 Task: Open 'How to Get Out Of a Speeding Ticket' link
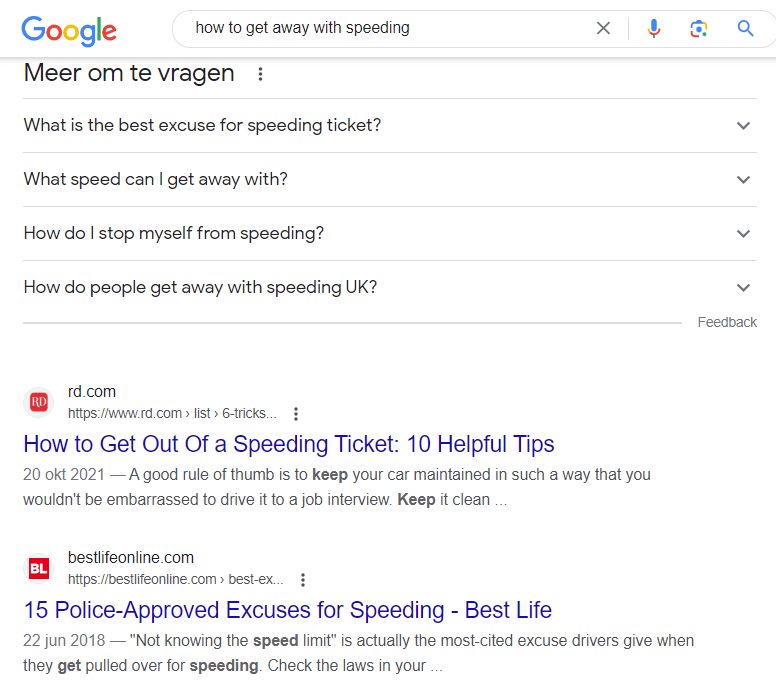click(x=289, y=444)
